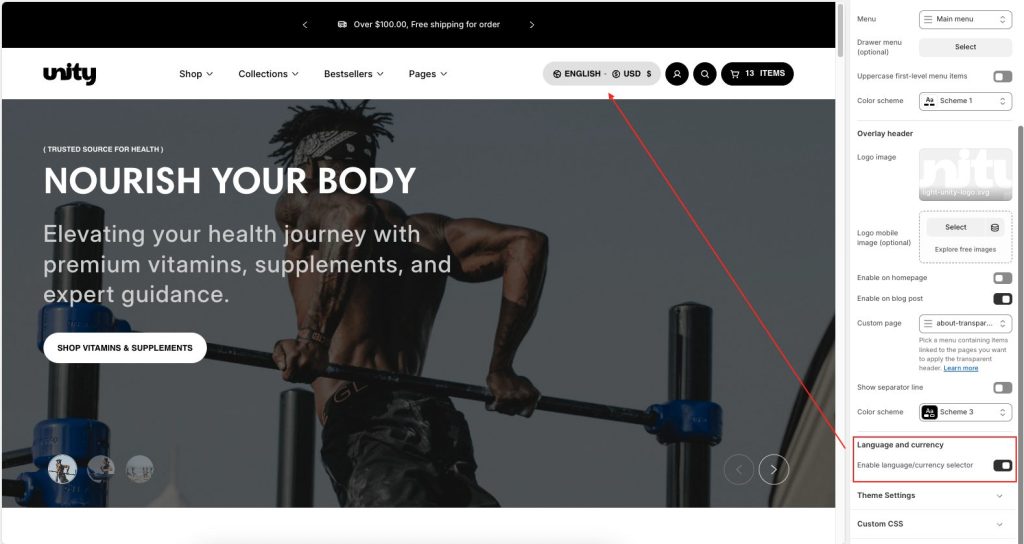Enable overlay header on homepage
Image resolution: width=1024 pixels, height=544 pixels.
pos(1002,278)
